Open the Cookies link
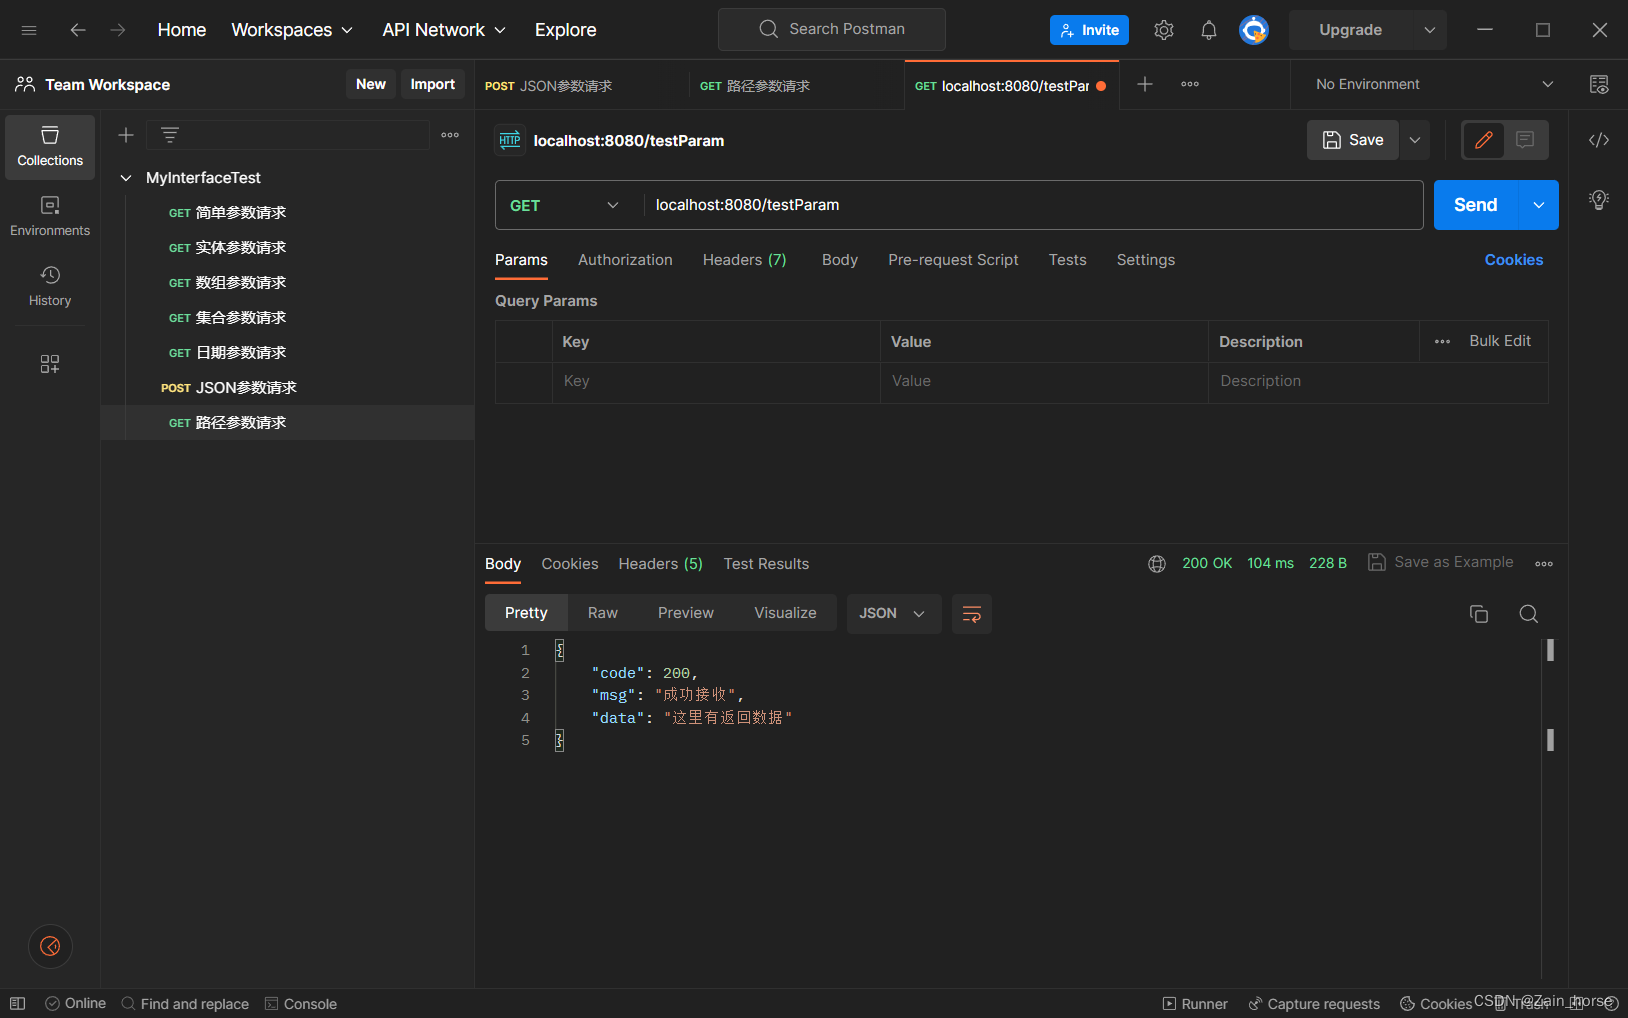This screenshot has height=1018, width=1628. pos(1514,260)
